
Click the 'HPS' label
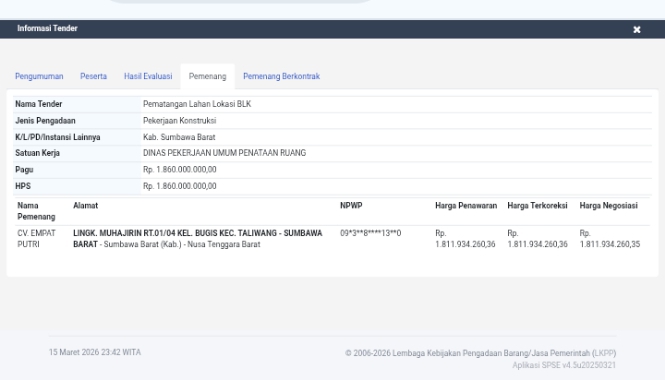(23, 186)
